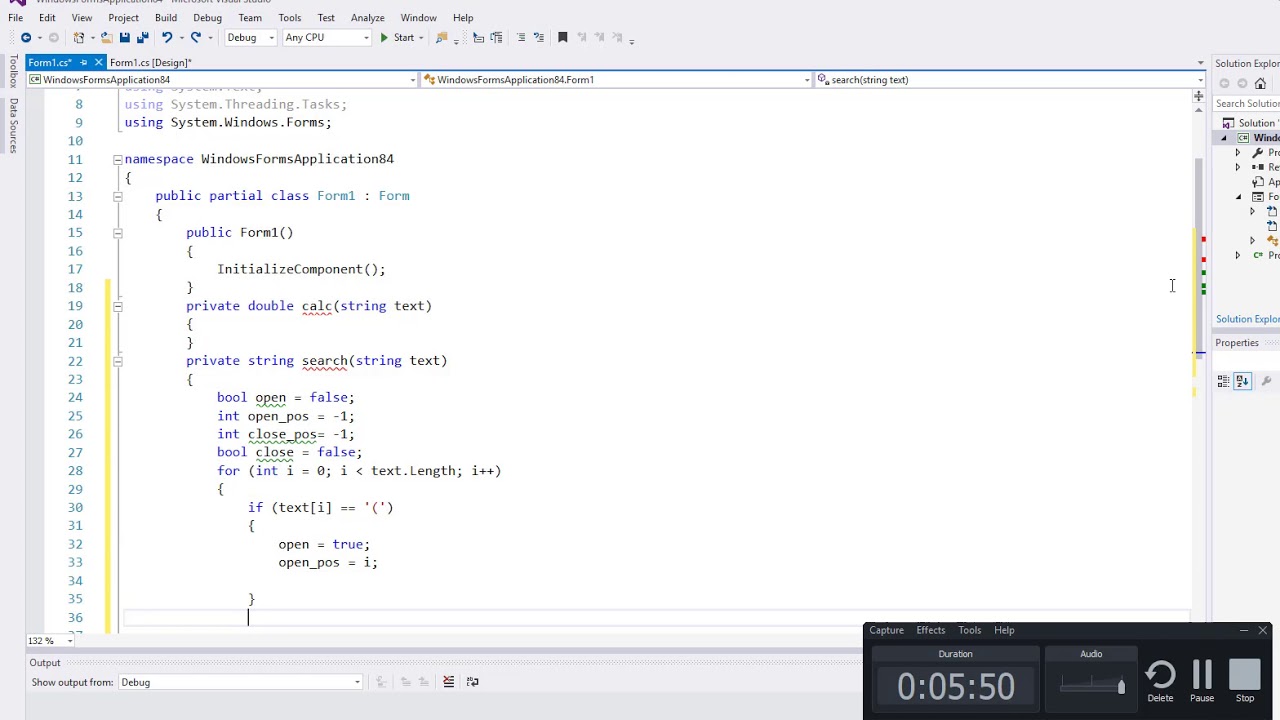1280x720 pixels.
Task: Split the editor with the top-right handle
Action: pos(1198,96)
